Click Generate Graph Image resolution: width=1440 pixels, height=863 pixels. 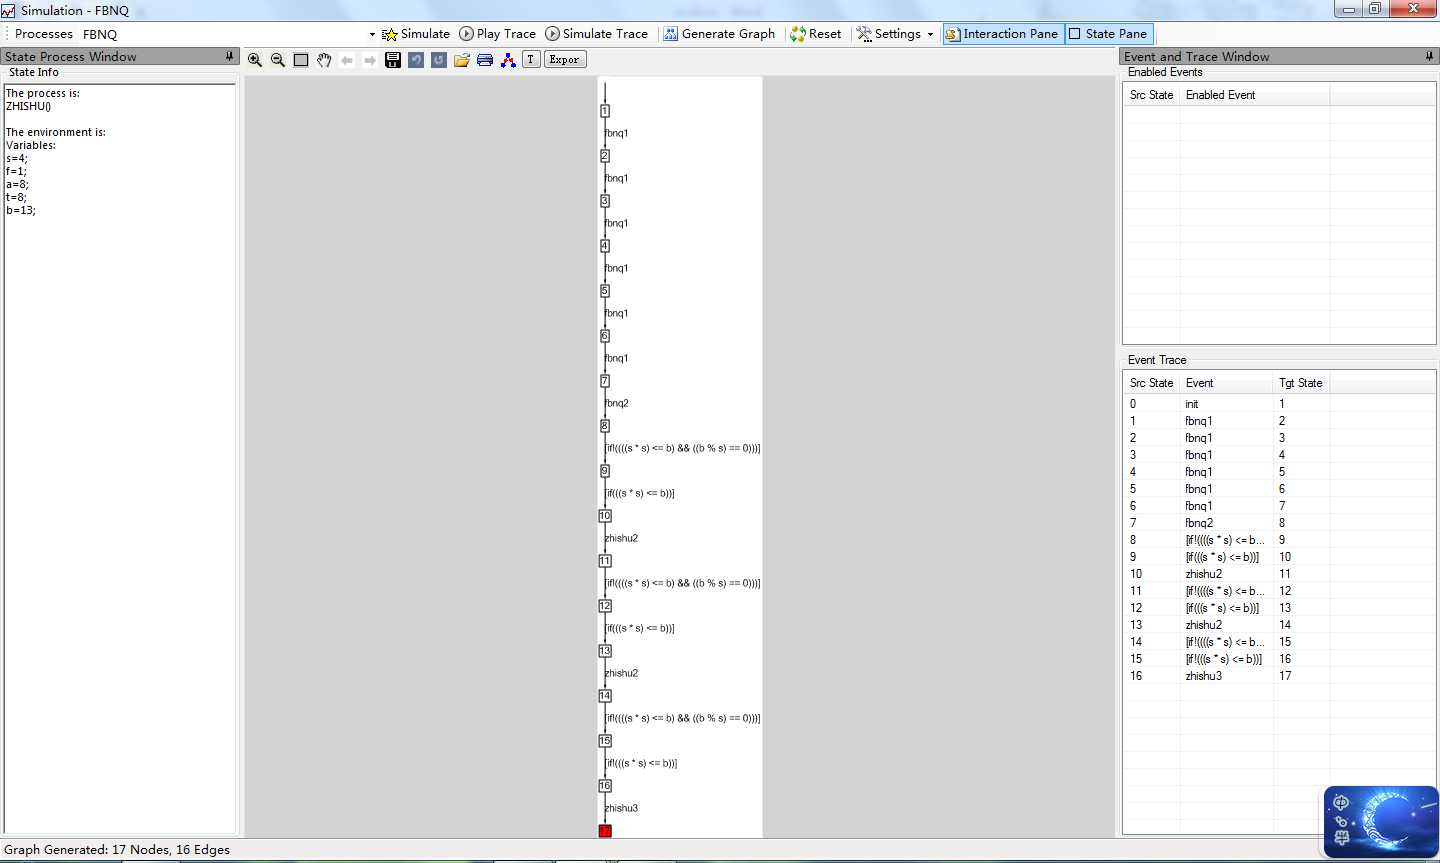[719, 34]
